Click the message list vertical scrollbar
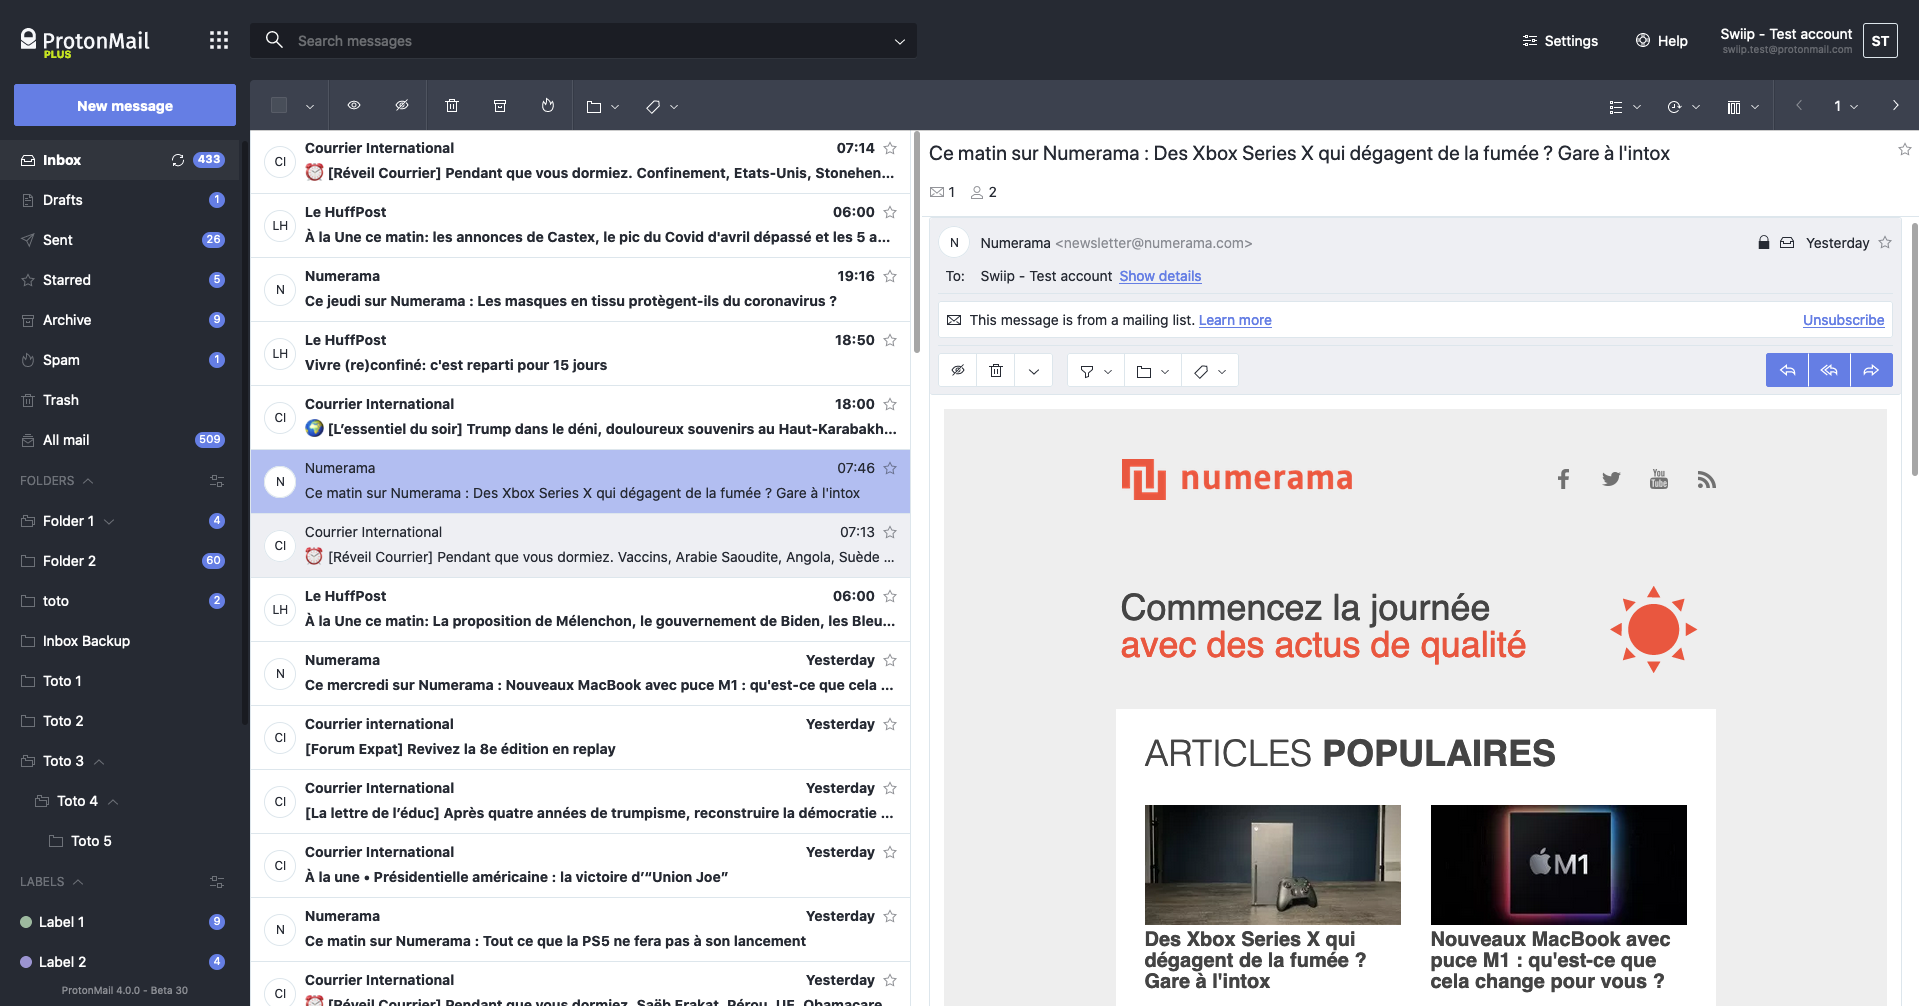Viewport: 1919px width, 1006px height. [x=916, y=242]
